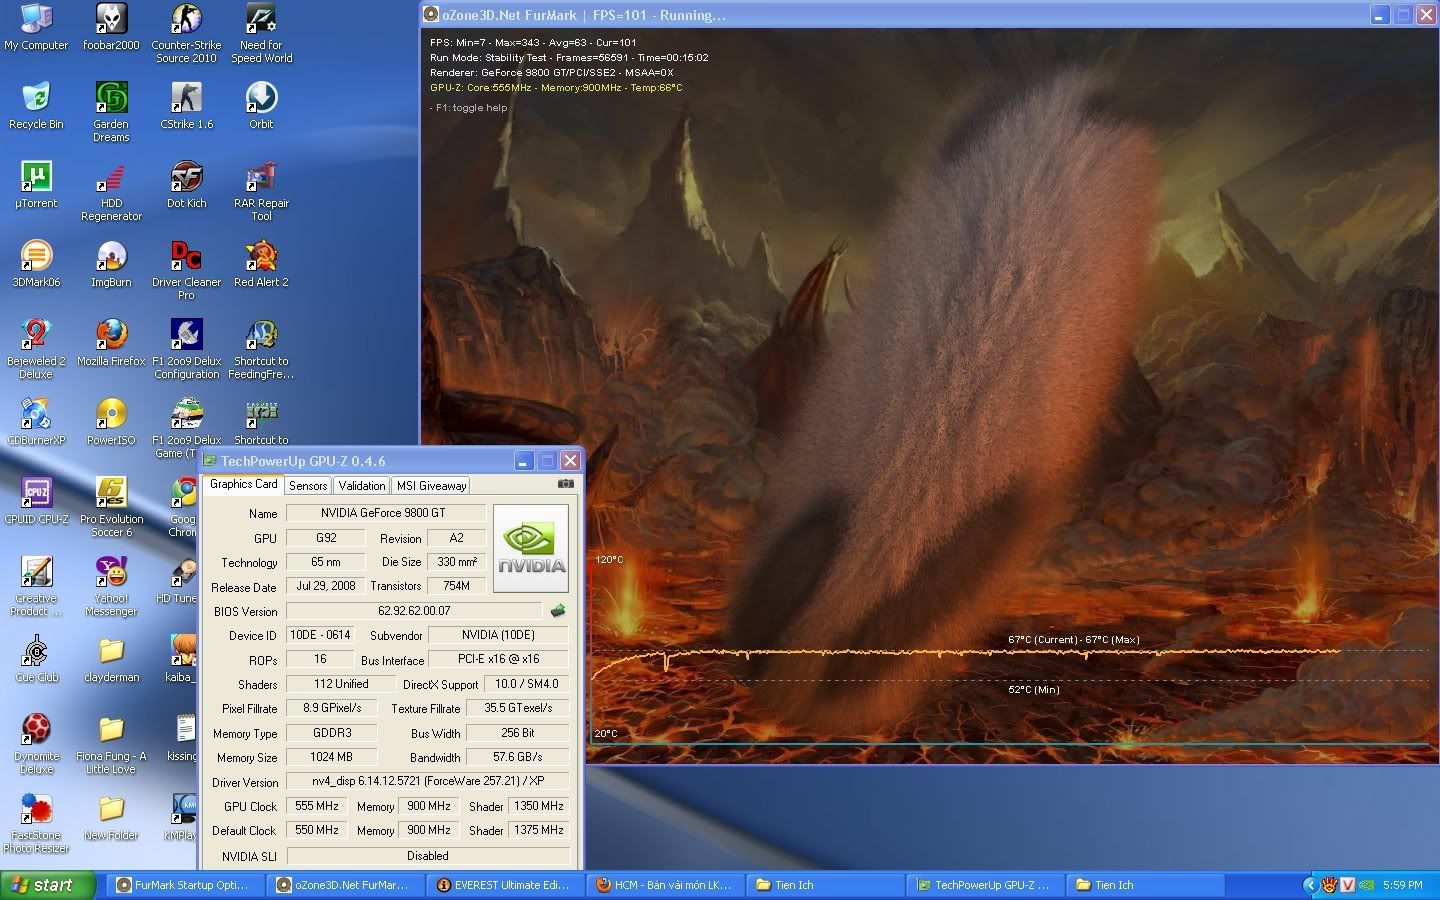Switch to oZone3D.Net FurMark taskbar button

pos(346,885)
